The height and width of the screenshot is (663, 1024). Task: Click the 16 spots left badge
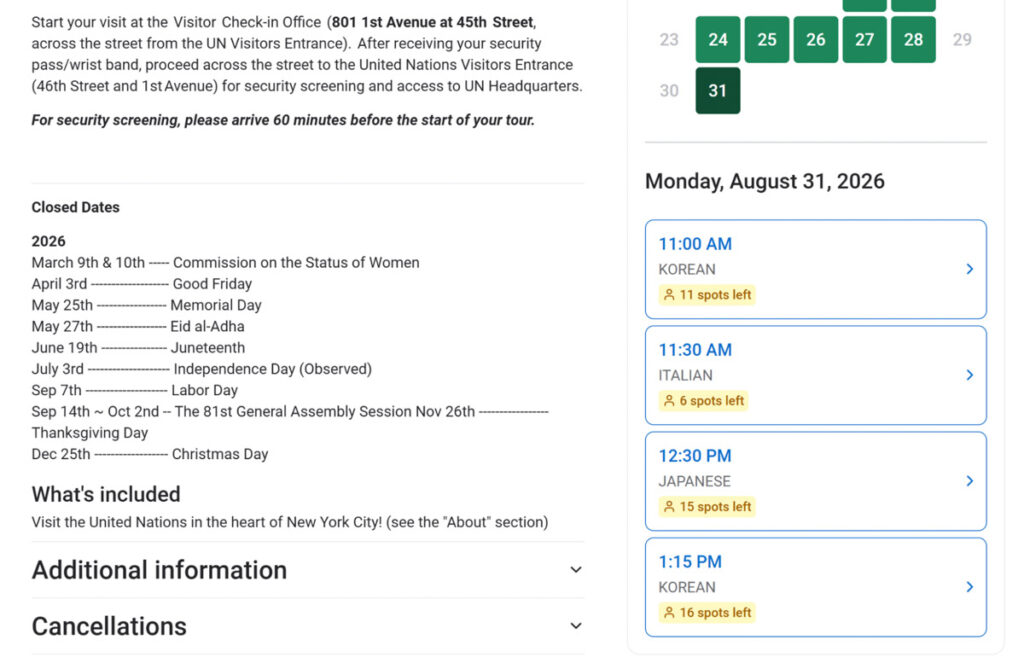707,612
